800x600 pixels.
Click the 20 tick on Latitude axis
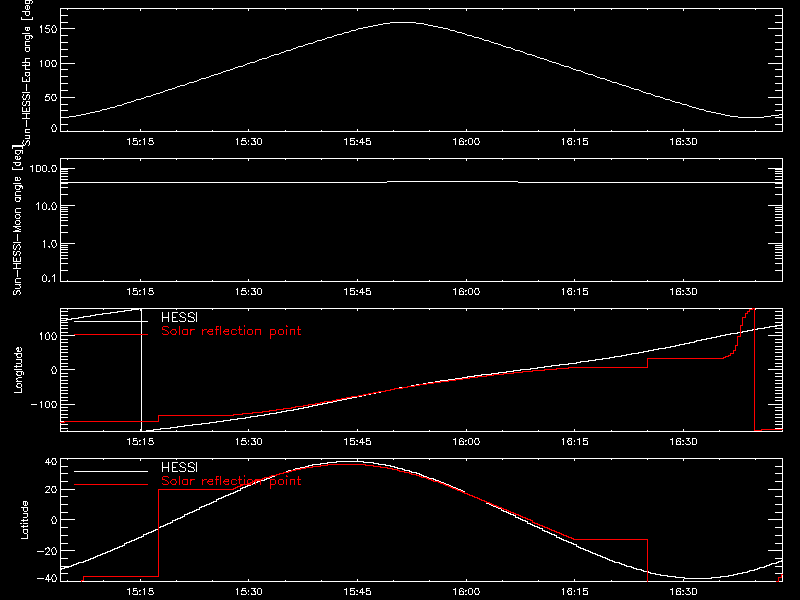[x=52, y=490]
